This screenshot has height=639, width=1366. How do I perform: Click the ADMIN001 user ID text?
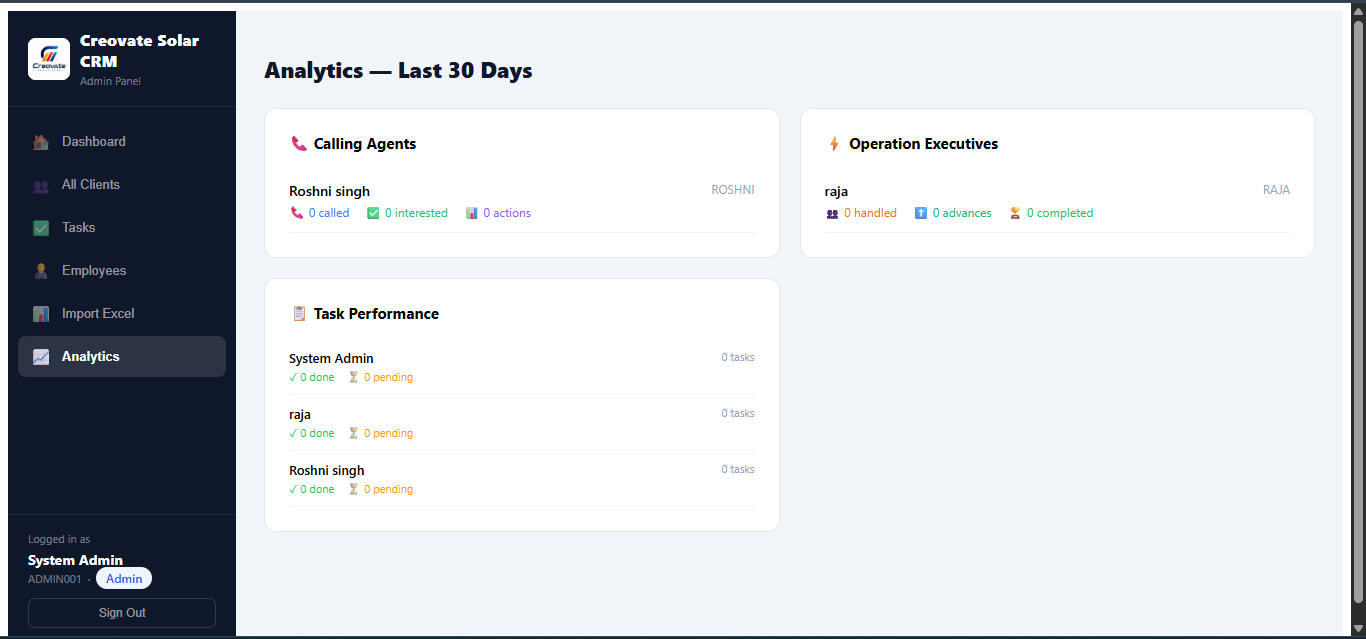[55, 579]
